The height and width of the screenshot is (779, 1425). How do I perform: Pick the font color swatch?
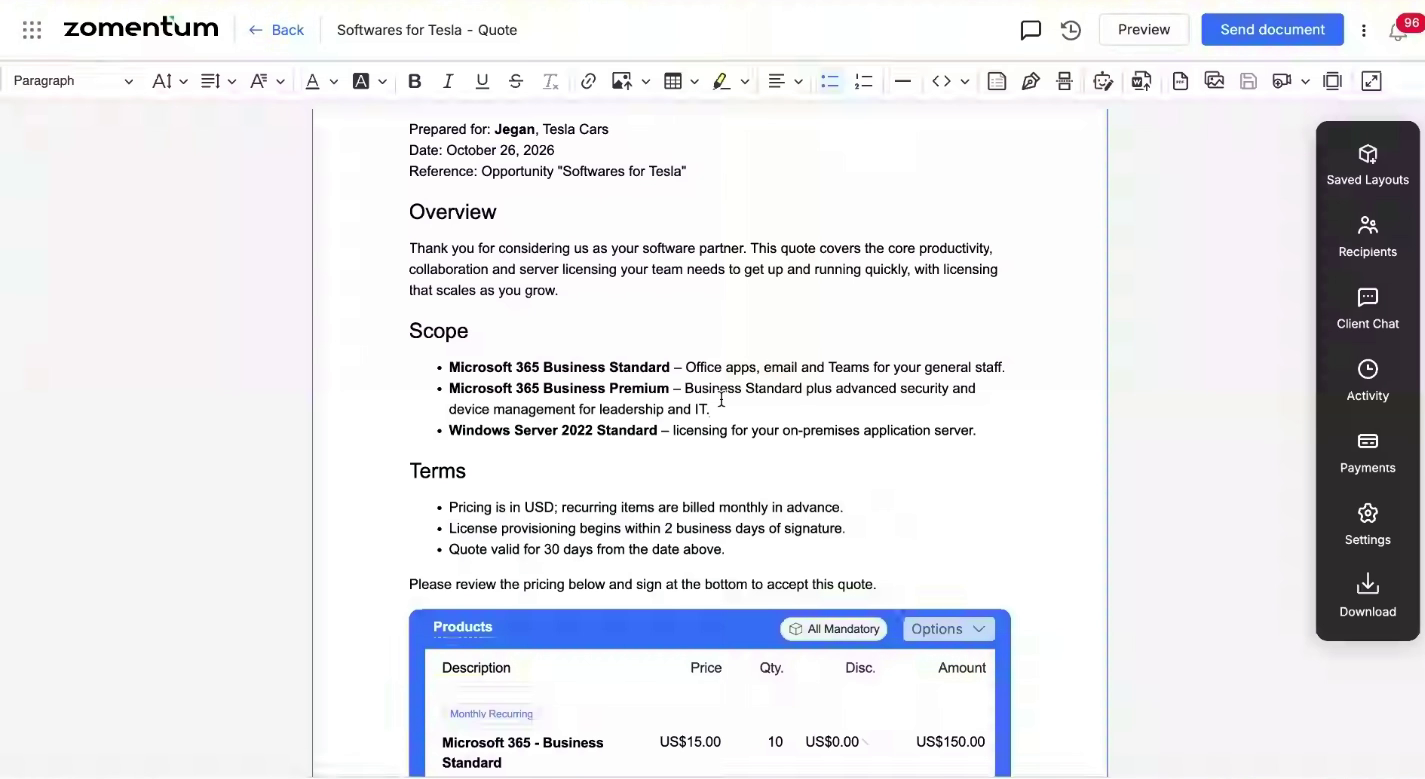[313, 81]
